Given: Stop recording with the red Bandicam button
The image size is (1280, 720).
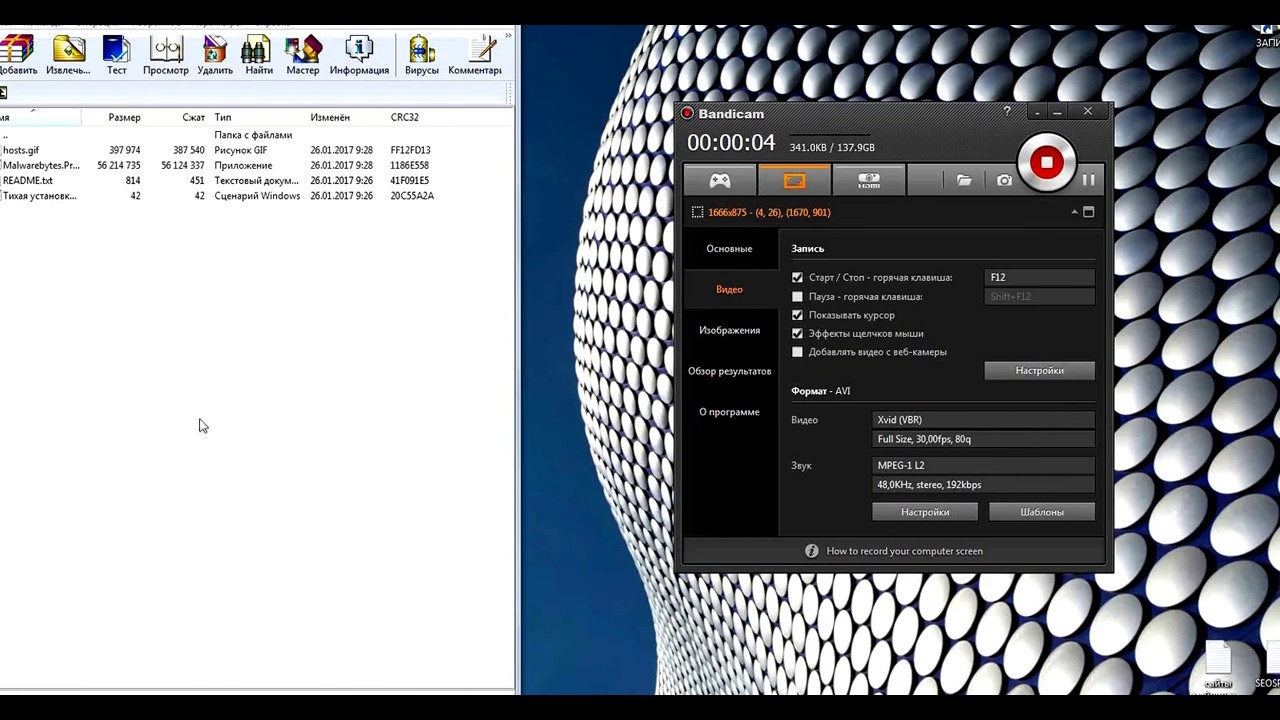Looking at the screenshot, I should (x=1047, y=162).
